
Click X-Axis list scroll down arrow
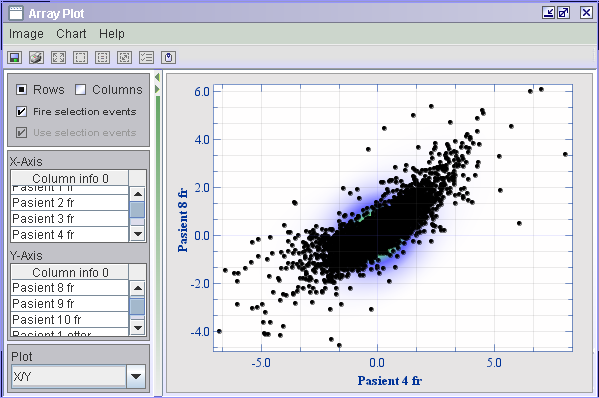(138, 233)
